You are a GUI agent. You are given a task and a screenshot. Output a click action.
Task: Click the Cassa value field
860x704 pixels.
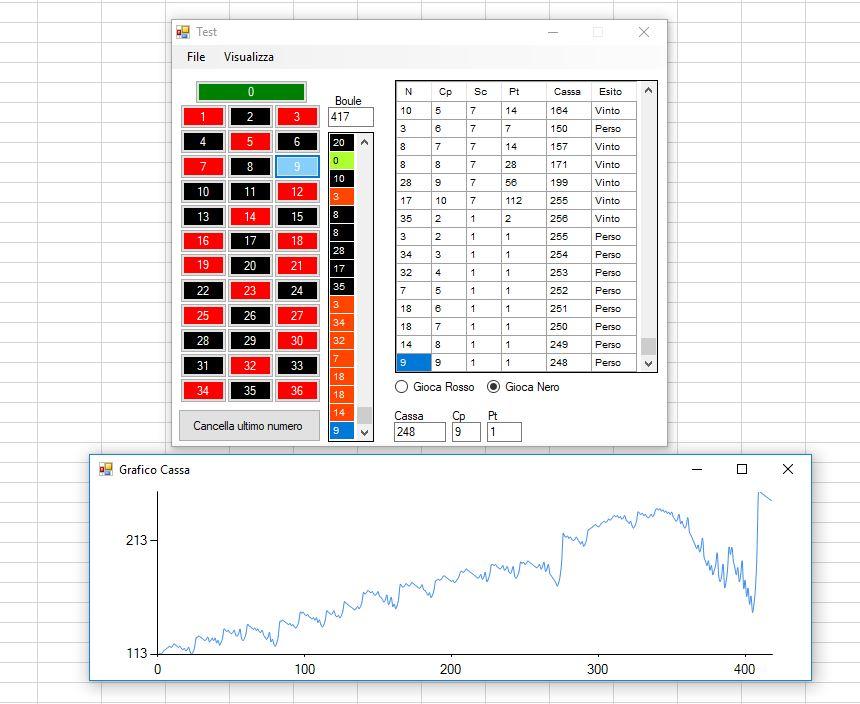(419, 432)
